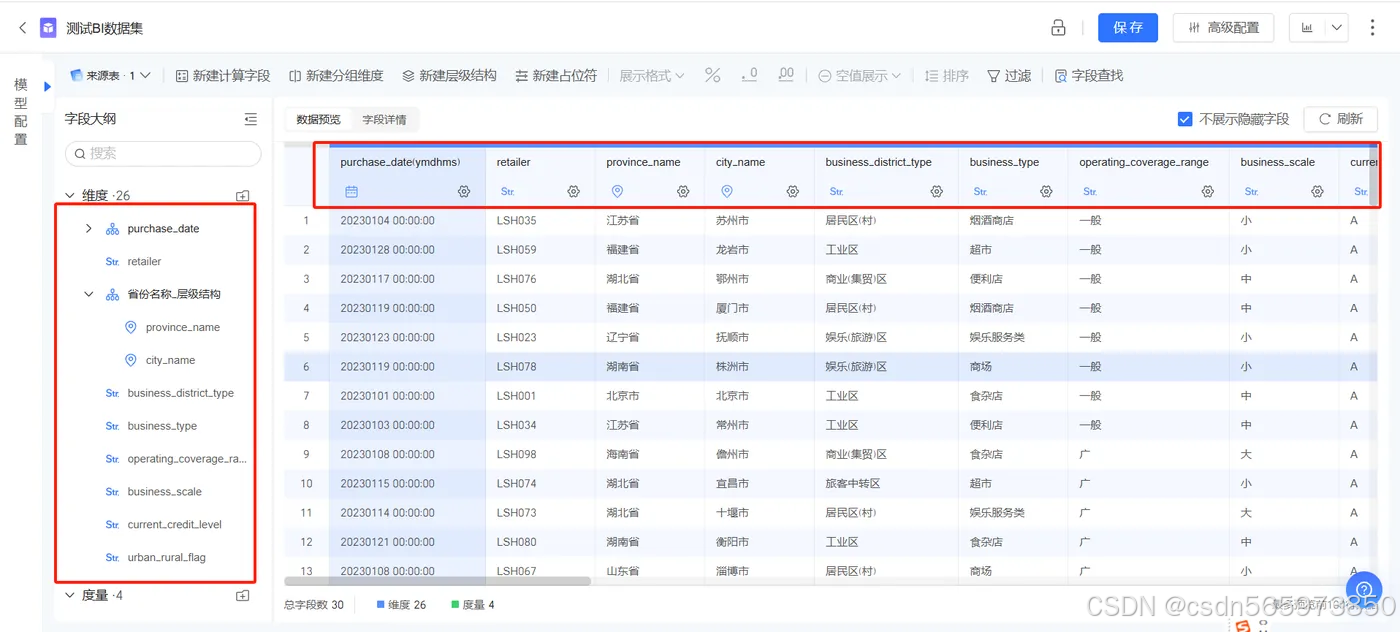The width and height of the screenshot is (1400, 632).
Task: Open the 来源表 dropdown
Action: 110,76
